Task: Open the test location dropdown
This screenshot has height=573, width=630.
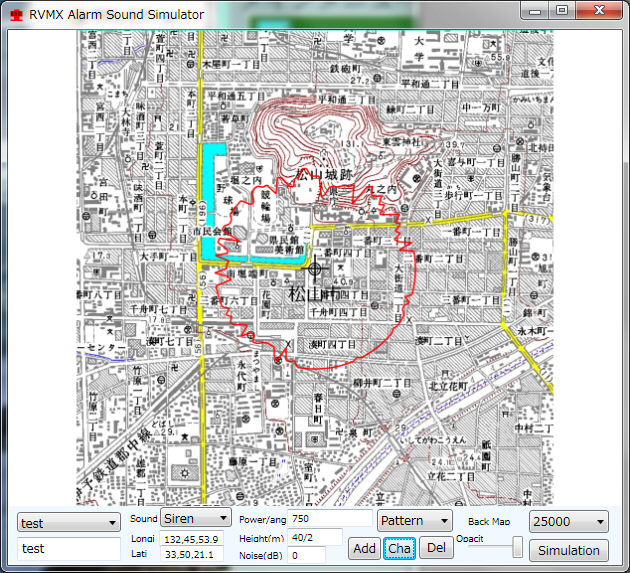Action: [x=68, y=522]
